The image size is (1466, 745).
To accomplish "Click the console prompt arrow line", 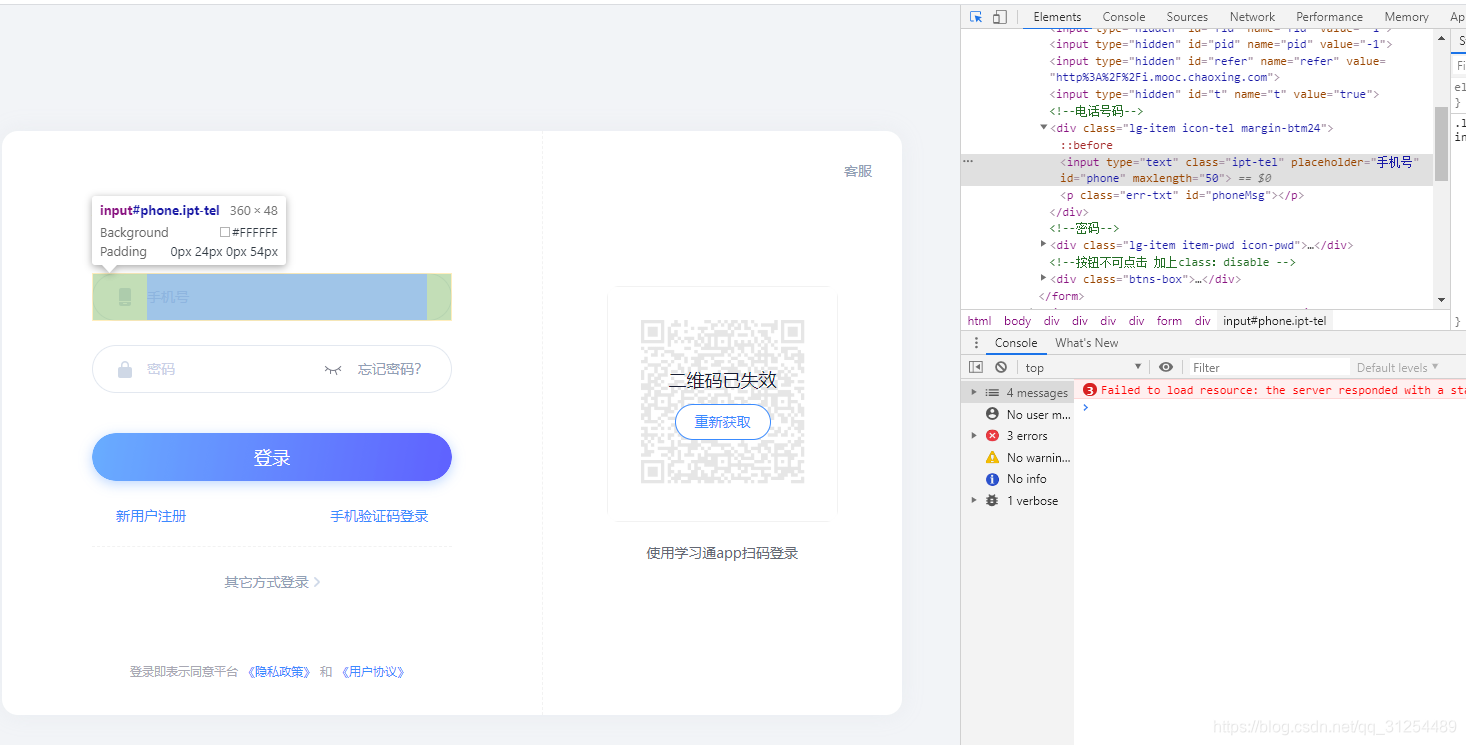I will point(1087,407).
